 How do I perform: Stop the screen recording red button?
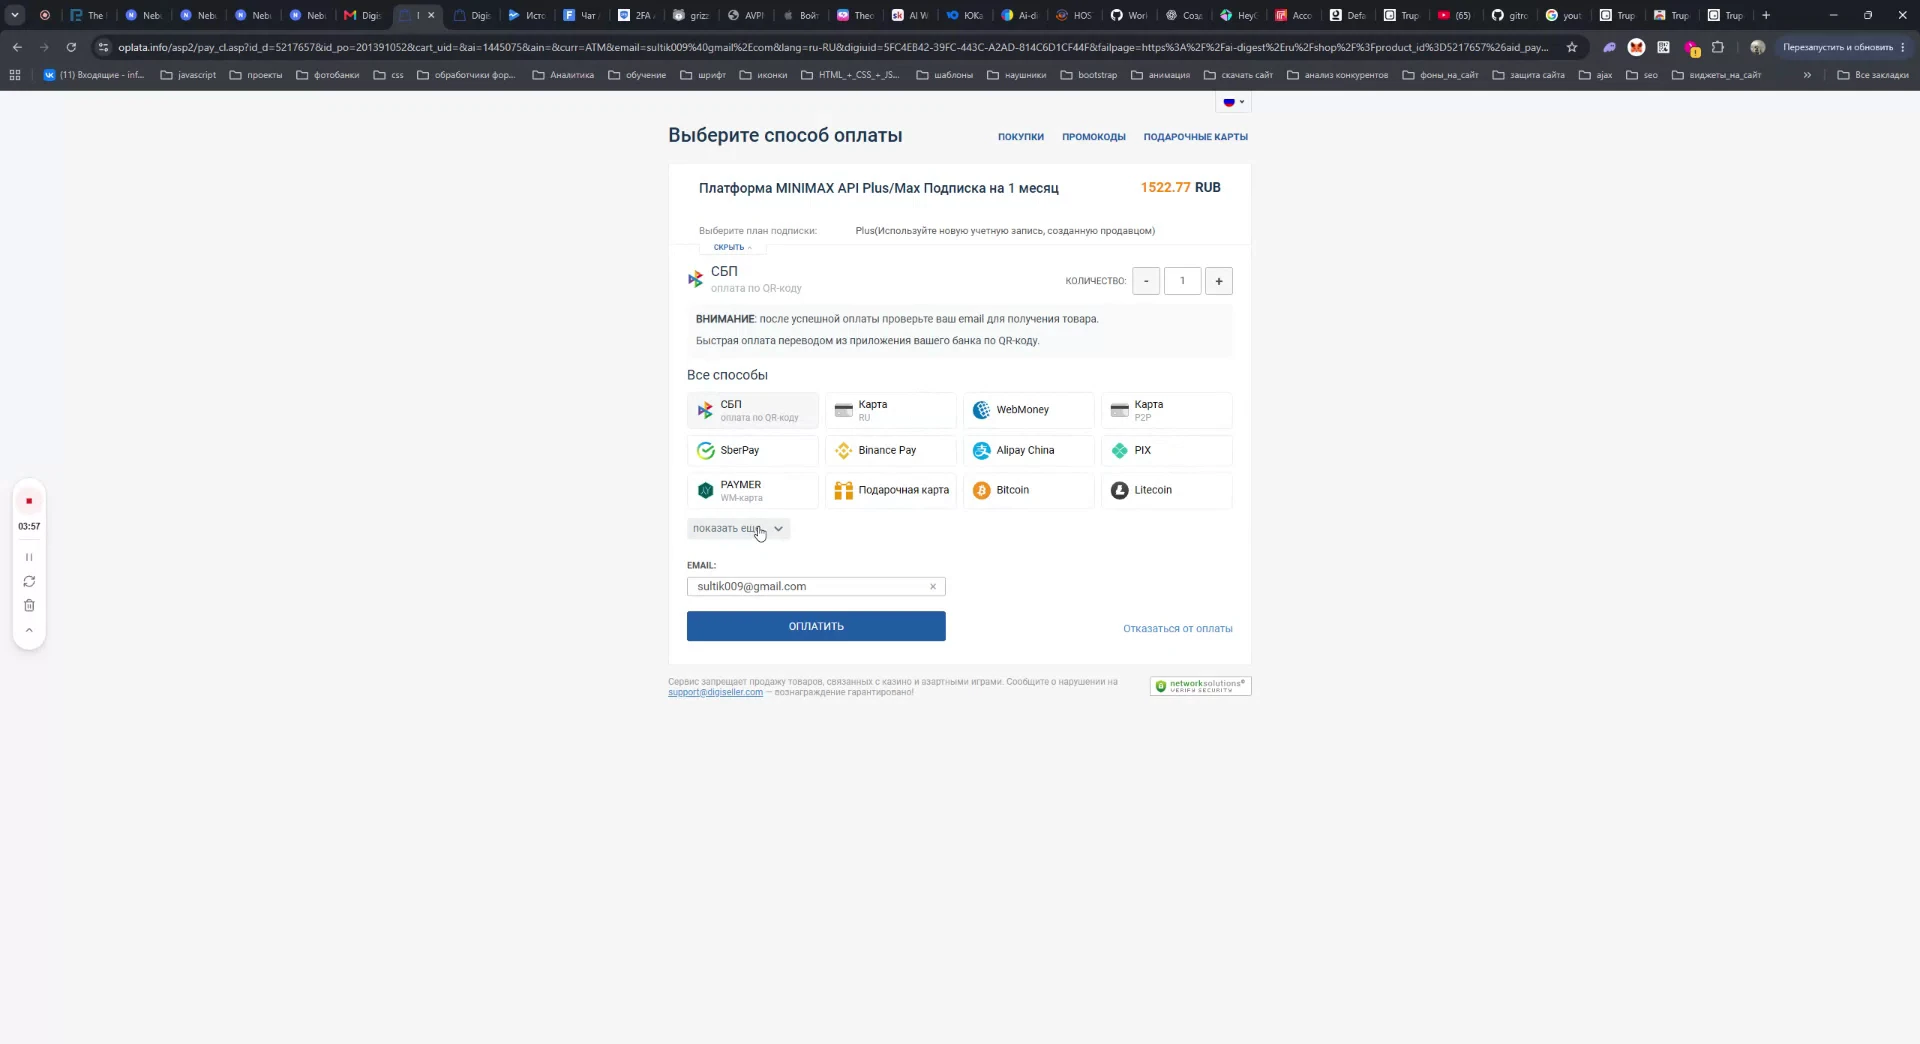click(29, 501)
